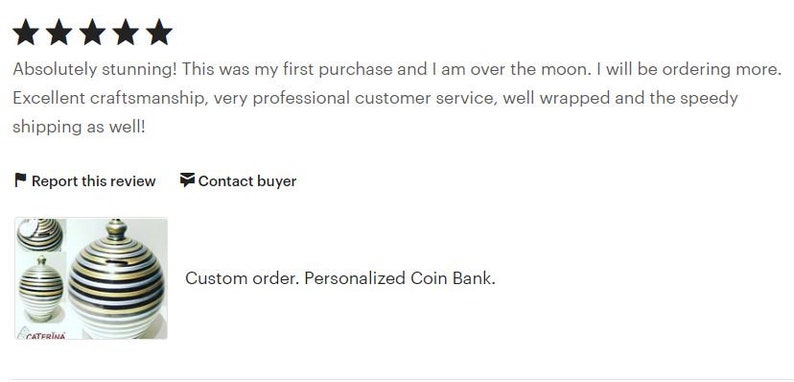Click the Caterina logo in the thumbnail corner
Image resolution: width=794 pixels, height=382 pixels.
point(43,333)
